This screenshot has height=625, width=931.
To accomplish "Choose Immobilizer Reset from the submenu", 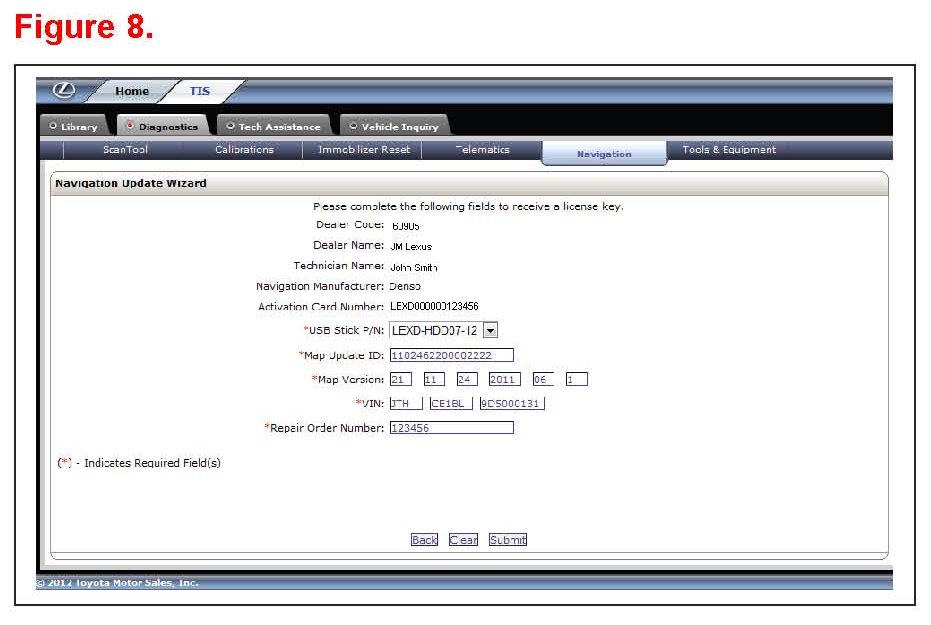I will (x=362, y=150).
